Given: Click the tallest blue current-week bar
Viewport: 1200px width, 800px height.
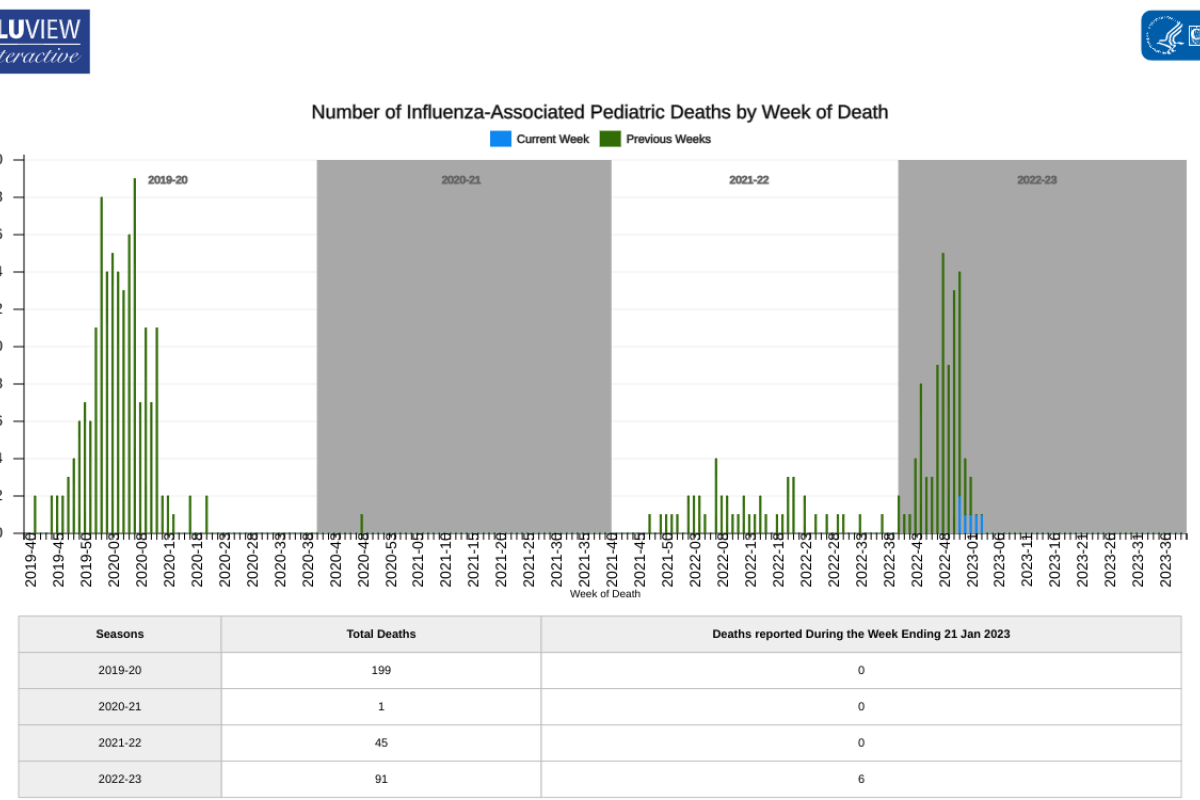Looking at the screenshot, I should point(960,514).
